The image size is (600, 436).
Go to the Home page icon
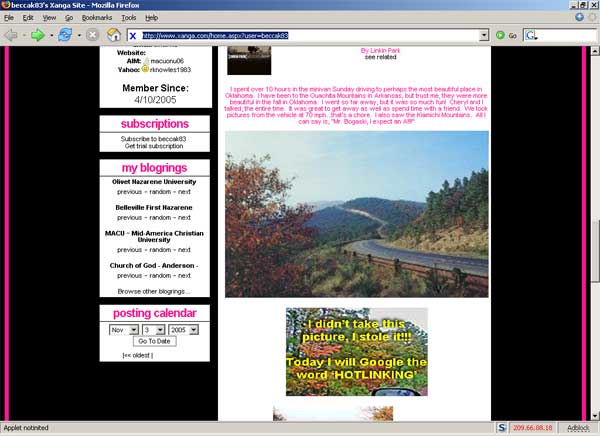(114, 35)
